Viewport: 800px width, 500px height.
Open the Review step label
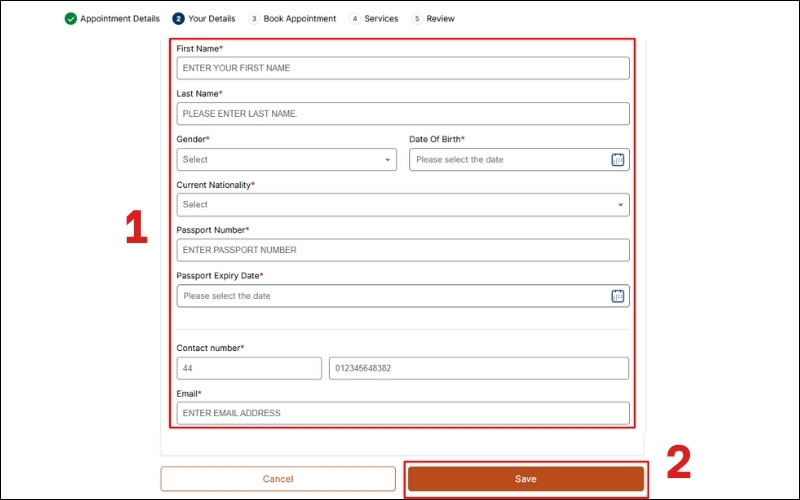(x=440, y=19)
